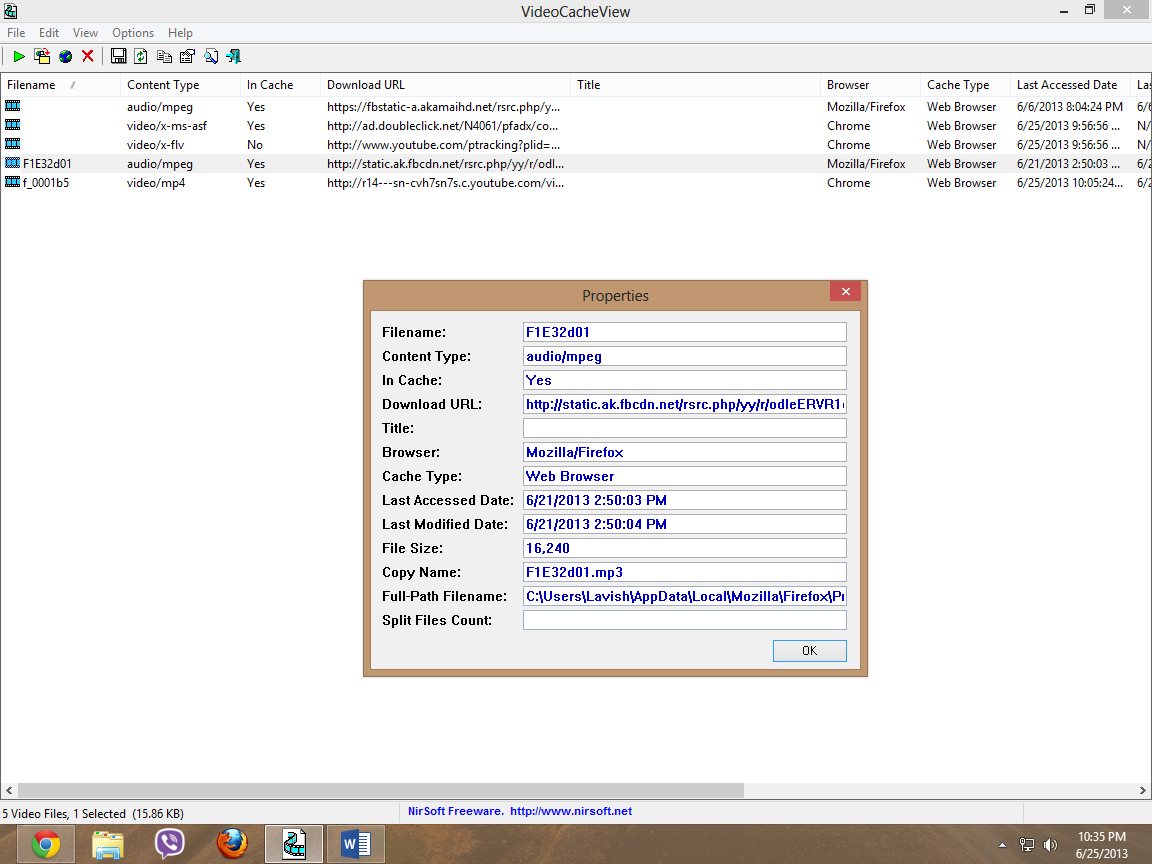The image size is (1152, 864).
Task: Select the f_0001b5 row in list
Action: point(576,182)
